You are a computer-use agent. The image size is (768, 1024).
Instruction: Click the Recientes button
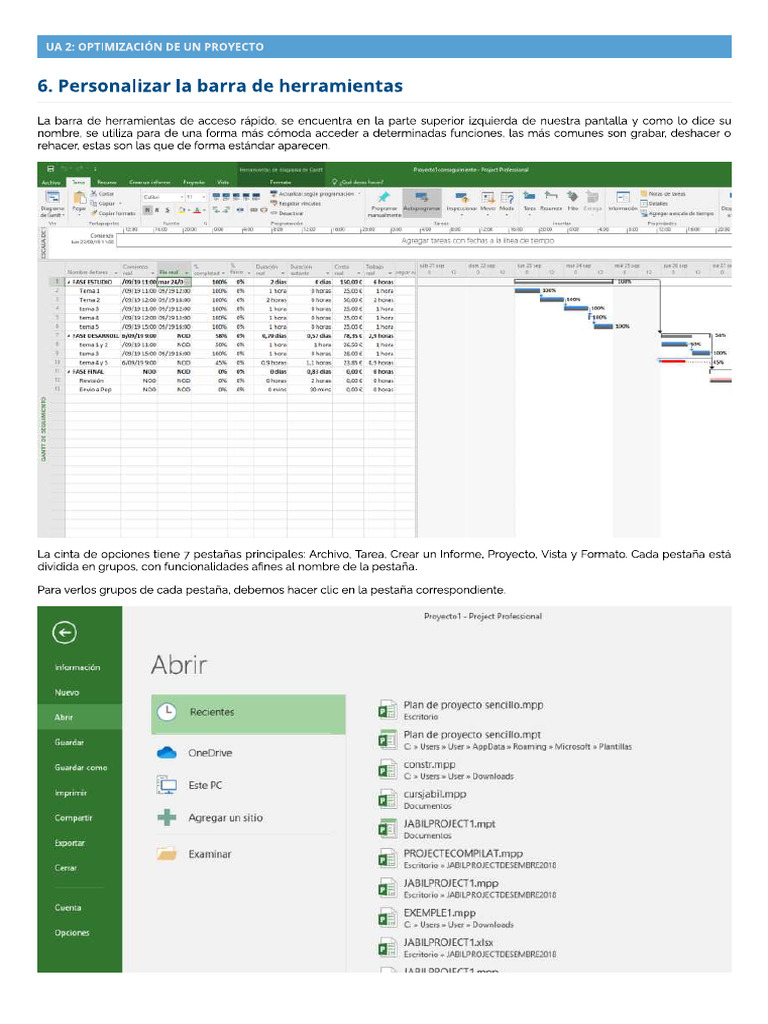tap(248, 714)
